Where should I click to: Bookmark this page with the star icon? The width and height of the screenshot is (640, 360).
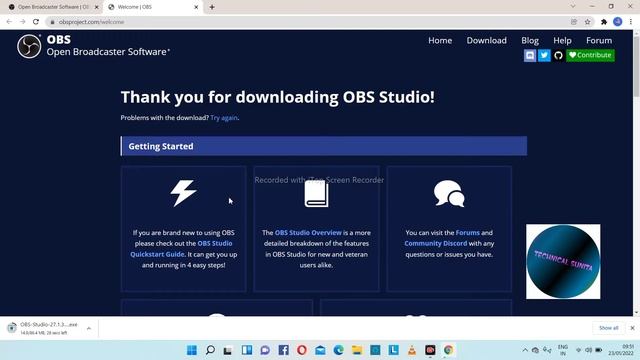click(587, 22)
